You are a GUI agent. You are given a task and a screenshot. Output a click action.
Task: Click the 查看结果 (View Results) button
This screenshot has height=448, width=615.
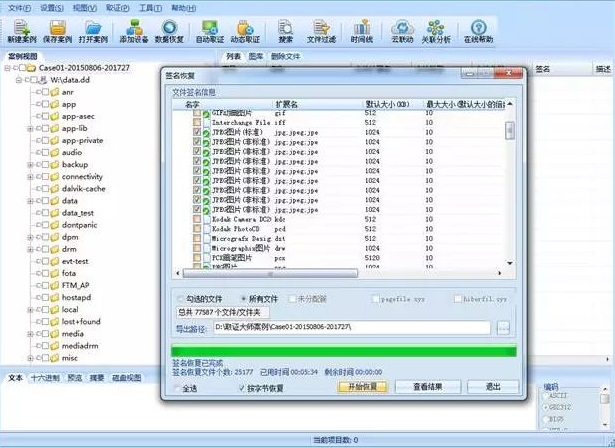(420, 386)
